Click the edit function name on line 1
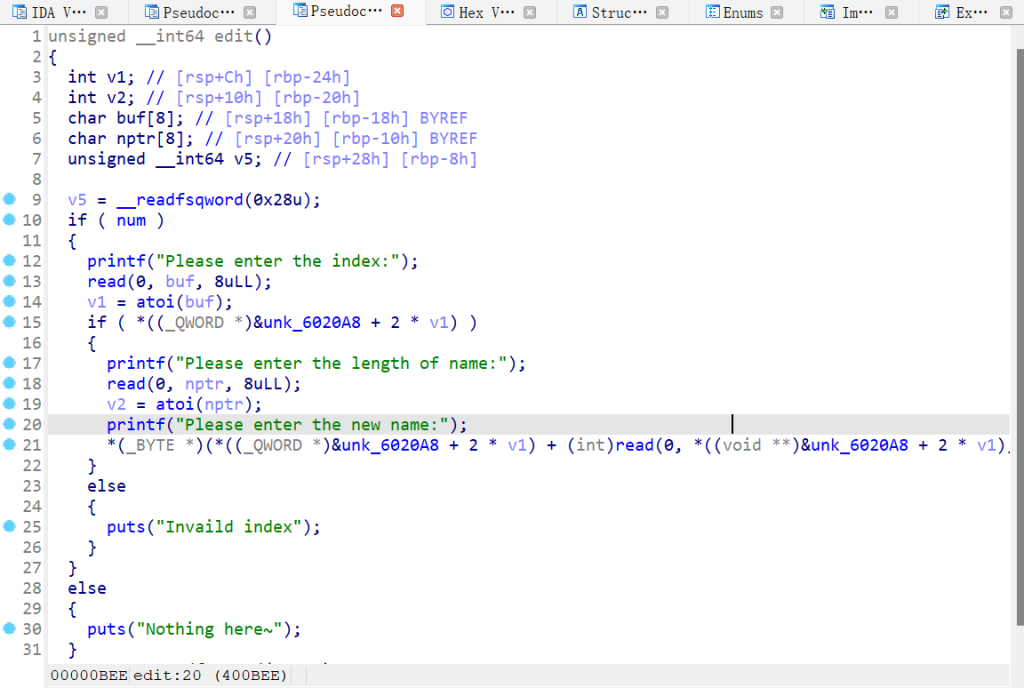This screenshot has height=688, width=1024. [233, 36]
